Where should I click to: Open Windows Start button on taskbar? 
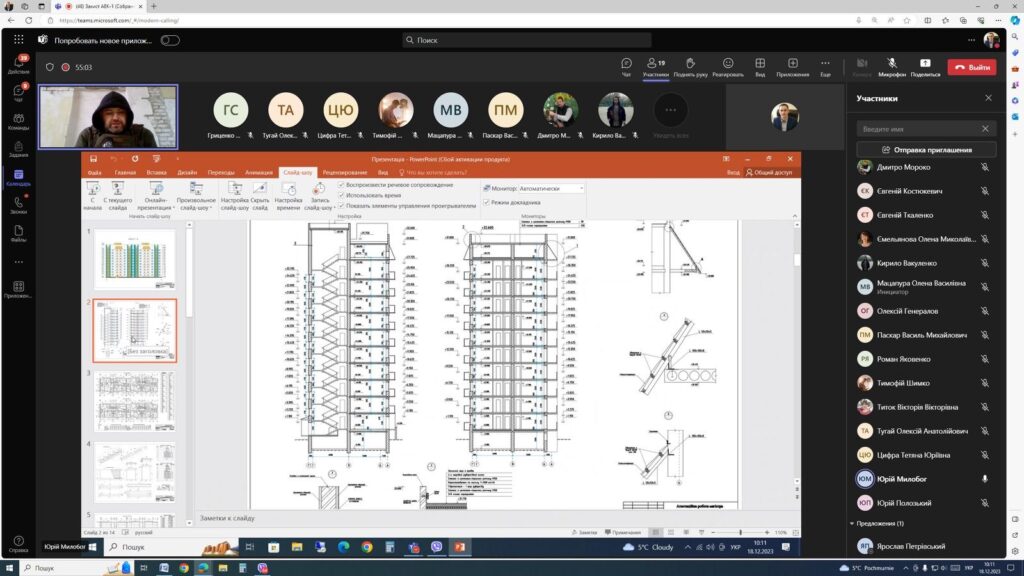point(9,568)
